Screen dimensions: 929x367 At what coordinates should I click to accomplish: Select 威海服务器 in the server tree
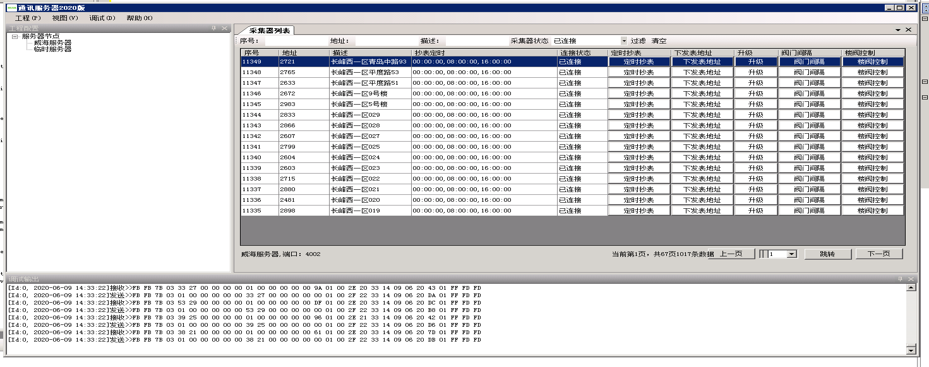(53, 43)
